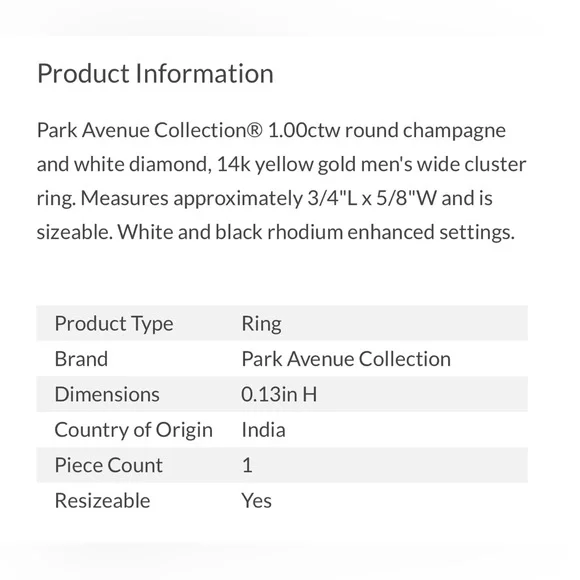Viewport: 580px width, 580px height.
Task: Select the Resizeable row label
Action: point(102,500)
